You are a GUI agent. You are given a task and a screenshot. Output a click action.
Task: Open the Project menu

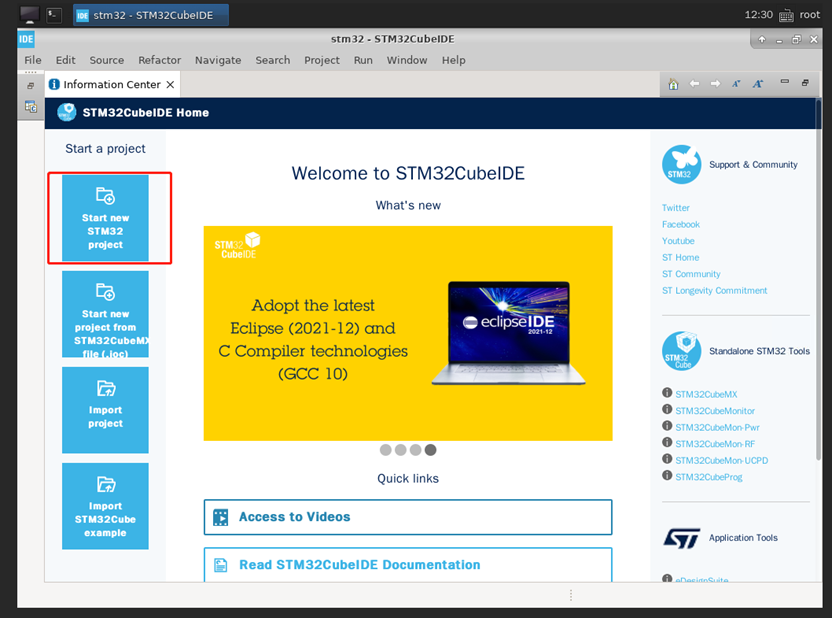(x=322, y=60)
